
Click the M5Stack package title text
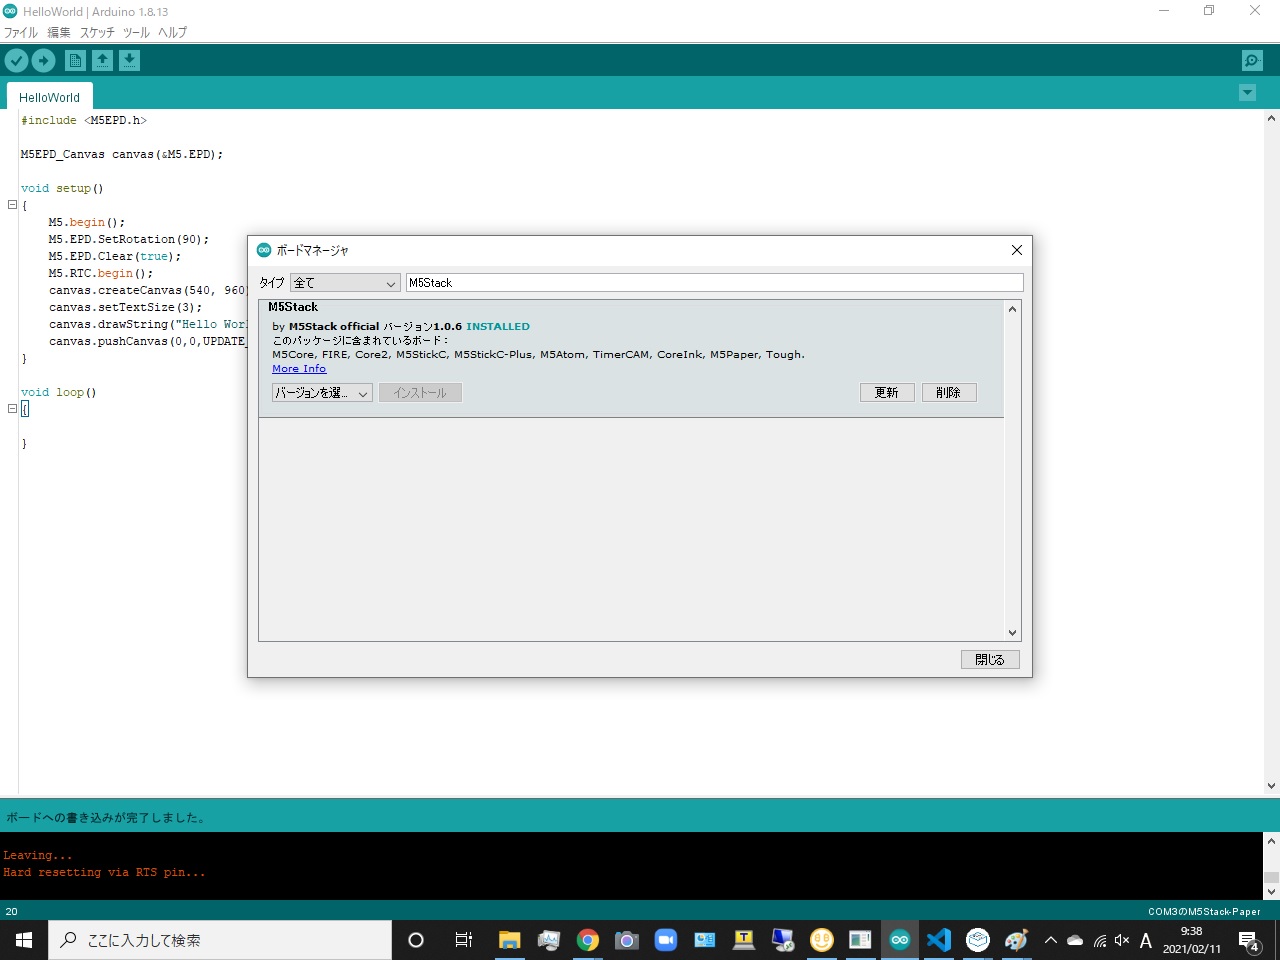coord(293,307)
